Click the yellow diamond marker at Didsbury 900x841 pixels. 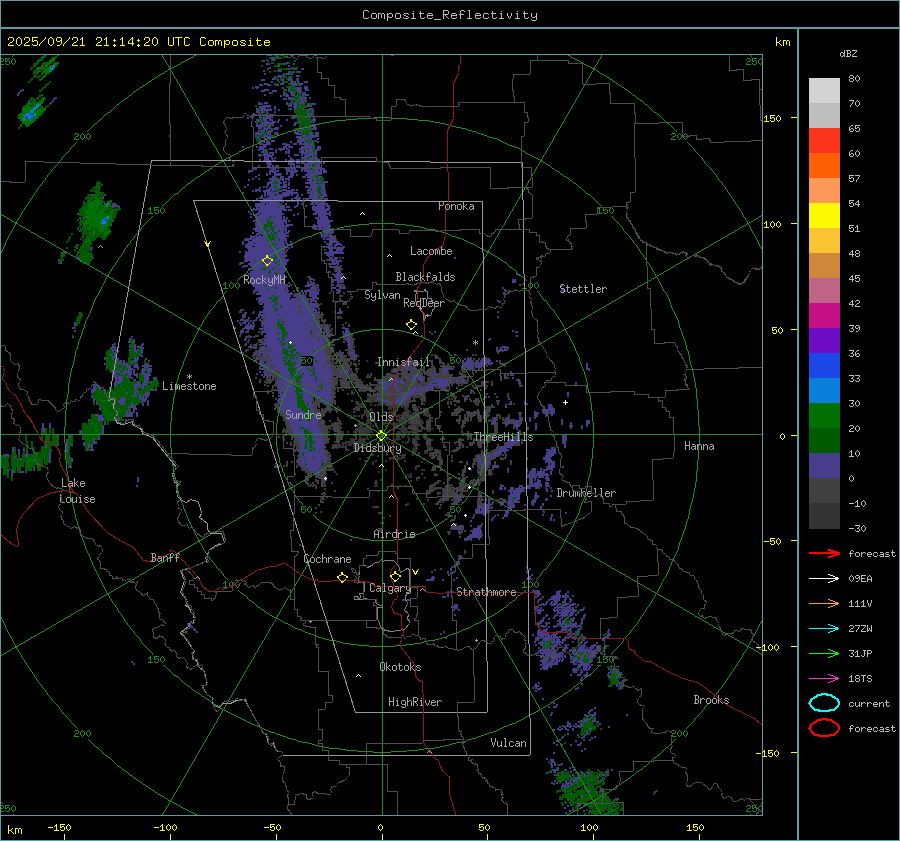coord(381,435)
